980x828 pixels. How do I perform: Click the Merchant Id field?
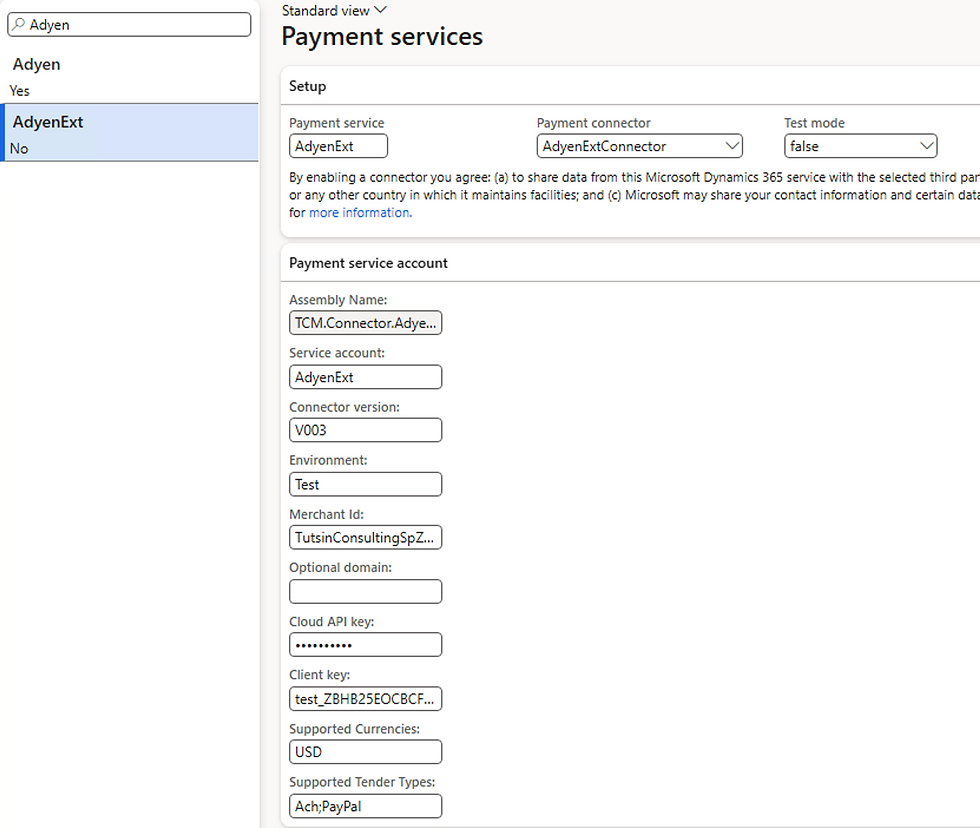coord(365,537)
